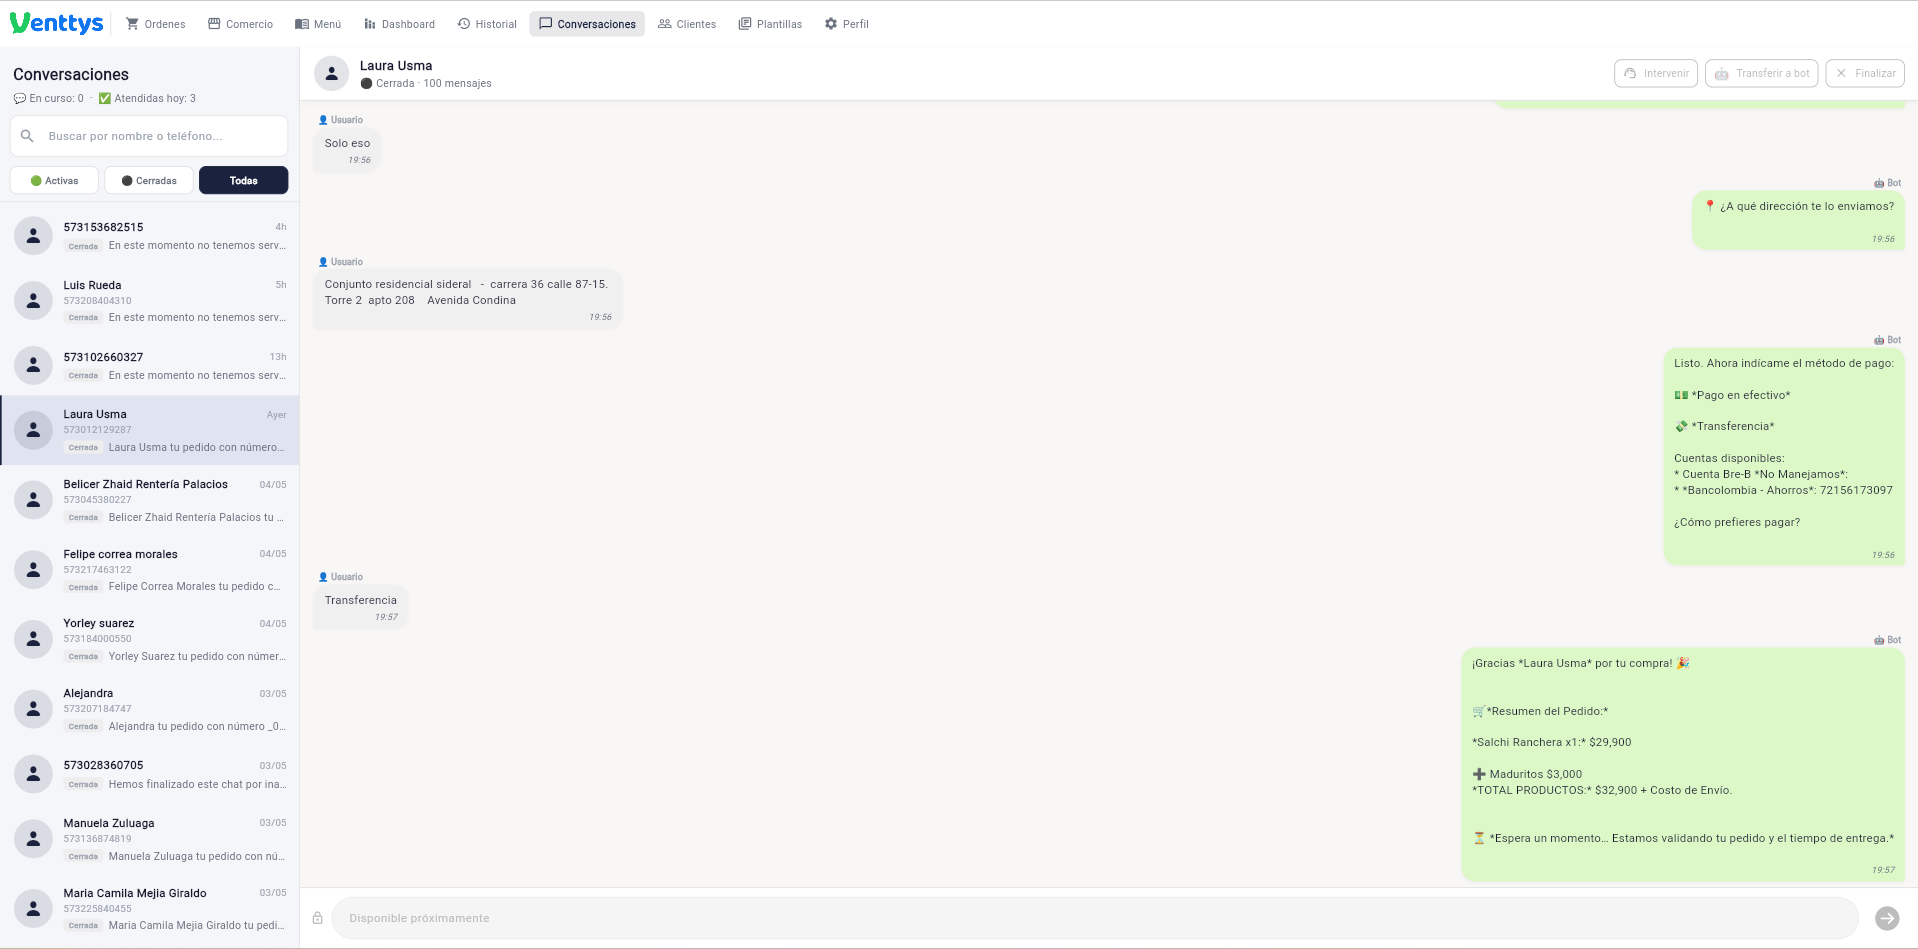The height and width of the screenshot is (949, 1918).
Task: Click the send arrow button
Action: pyautogui.click(x=1887, y=918)
